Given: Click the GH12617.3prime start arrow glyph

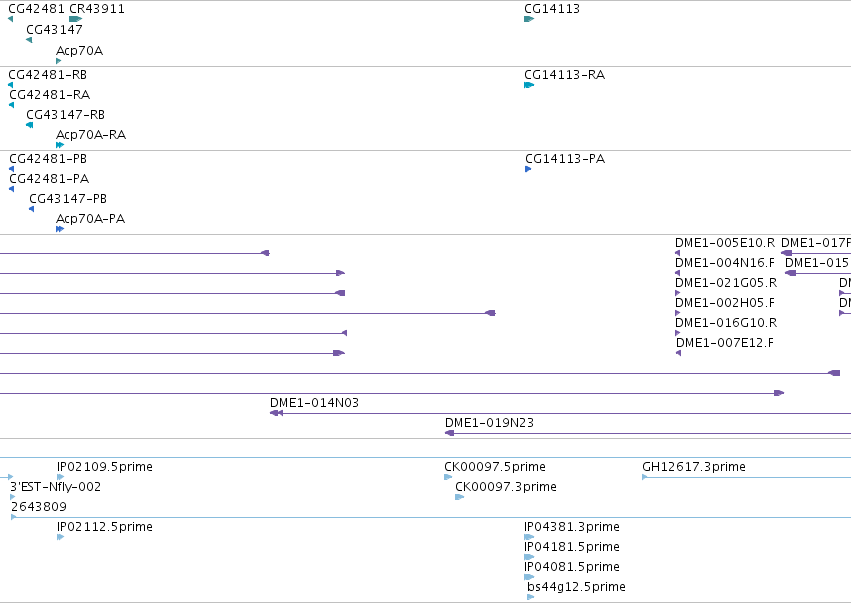Looking at the screenshot, I should (x=645, y=478).
